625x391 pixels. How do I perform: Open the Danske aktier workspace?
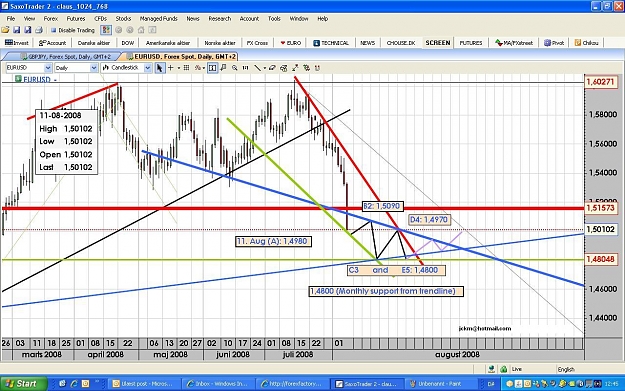pos(94,43)
